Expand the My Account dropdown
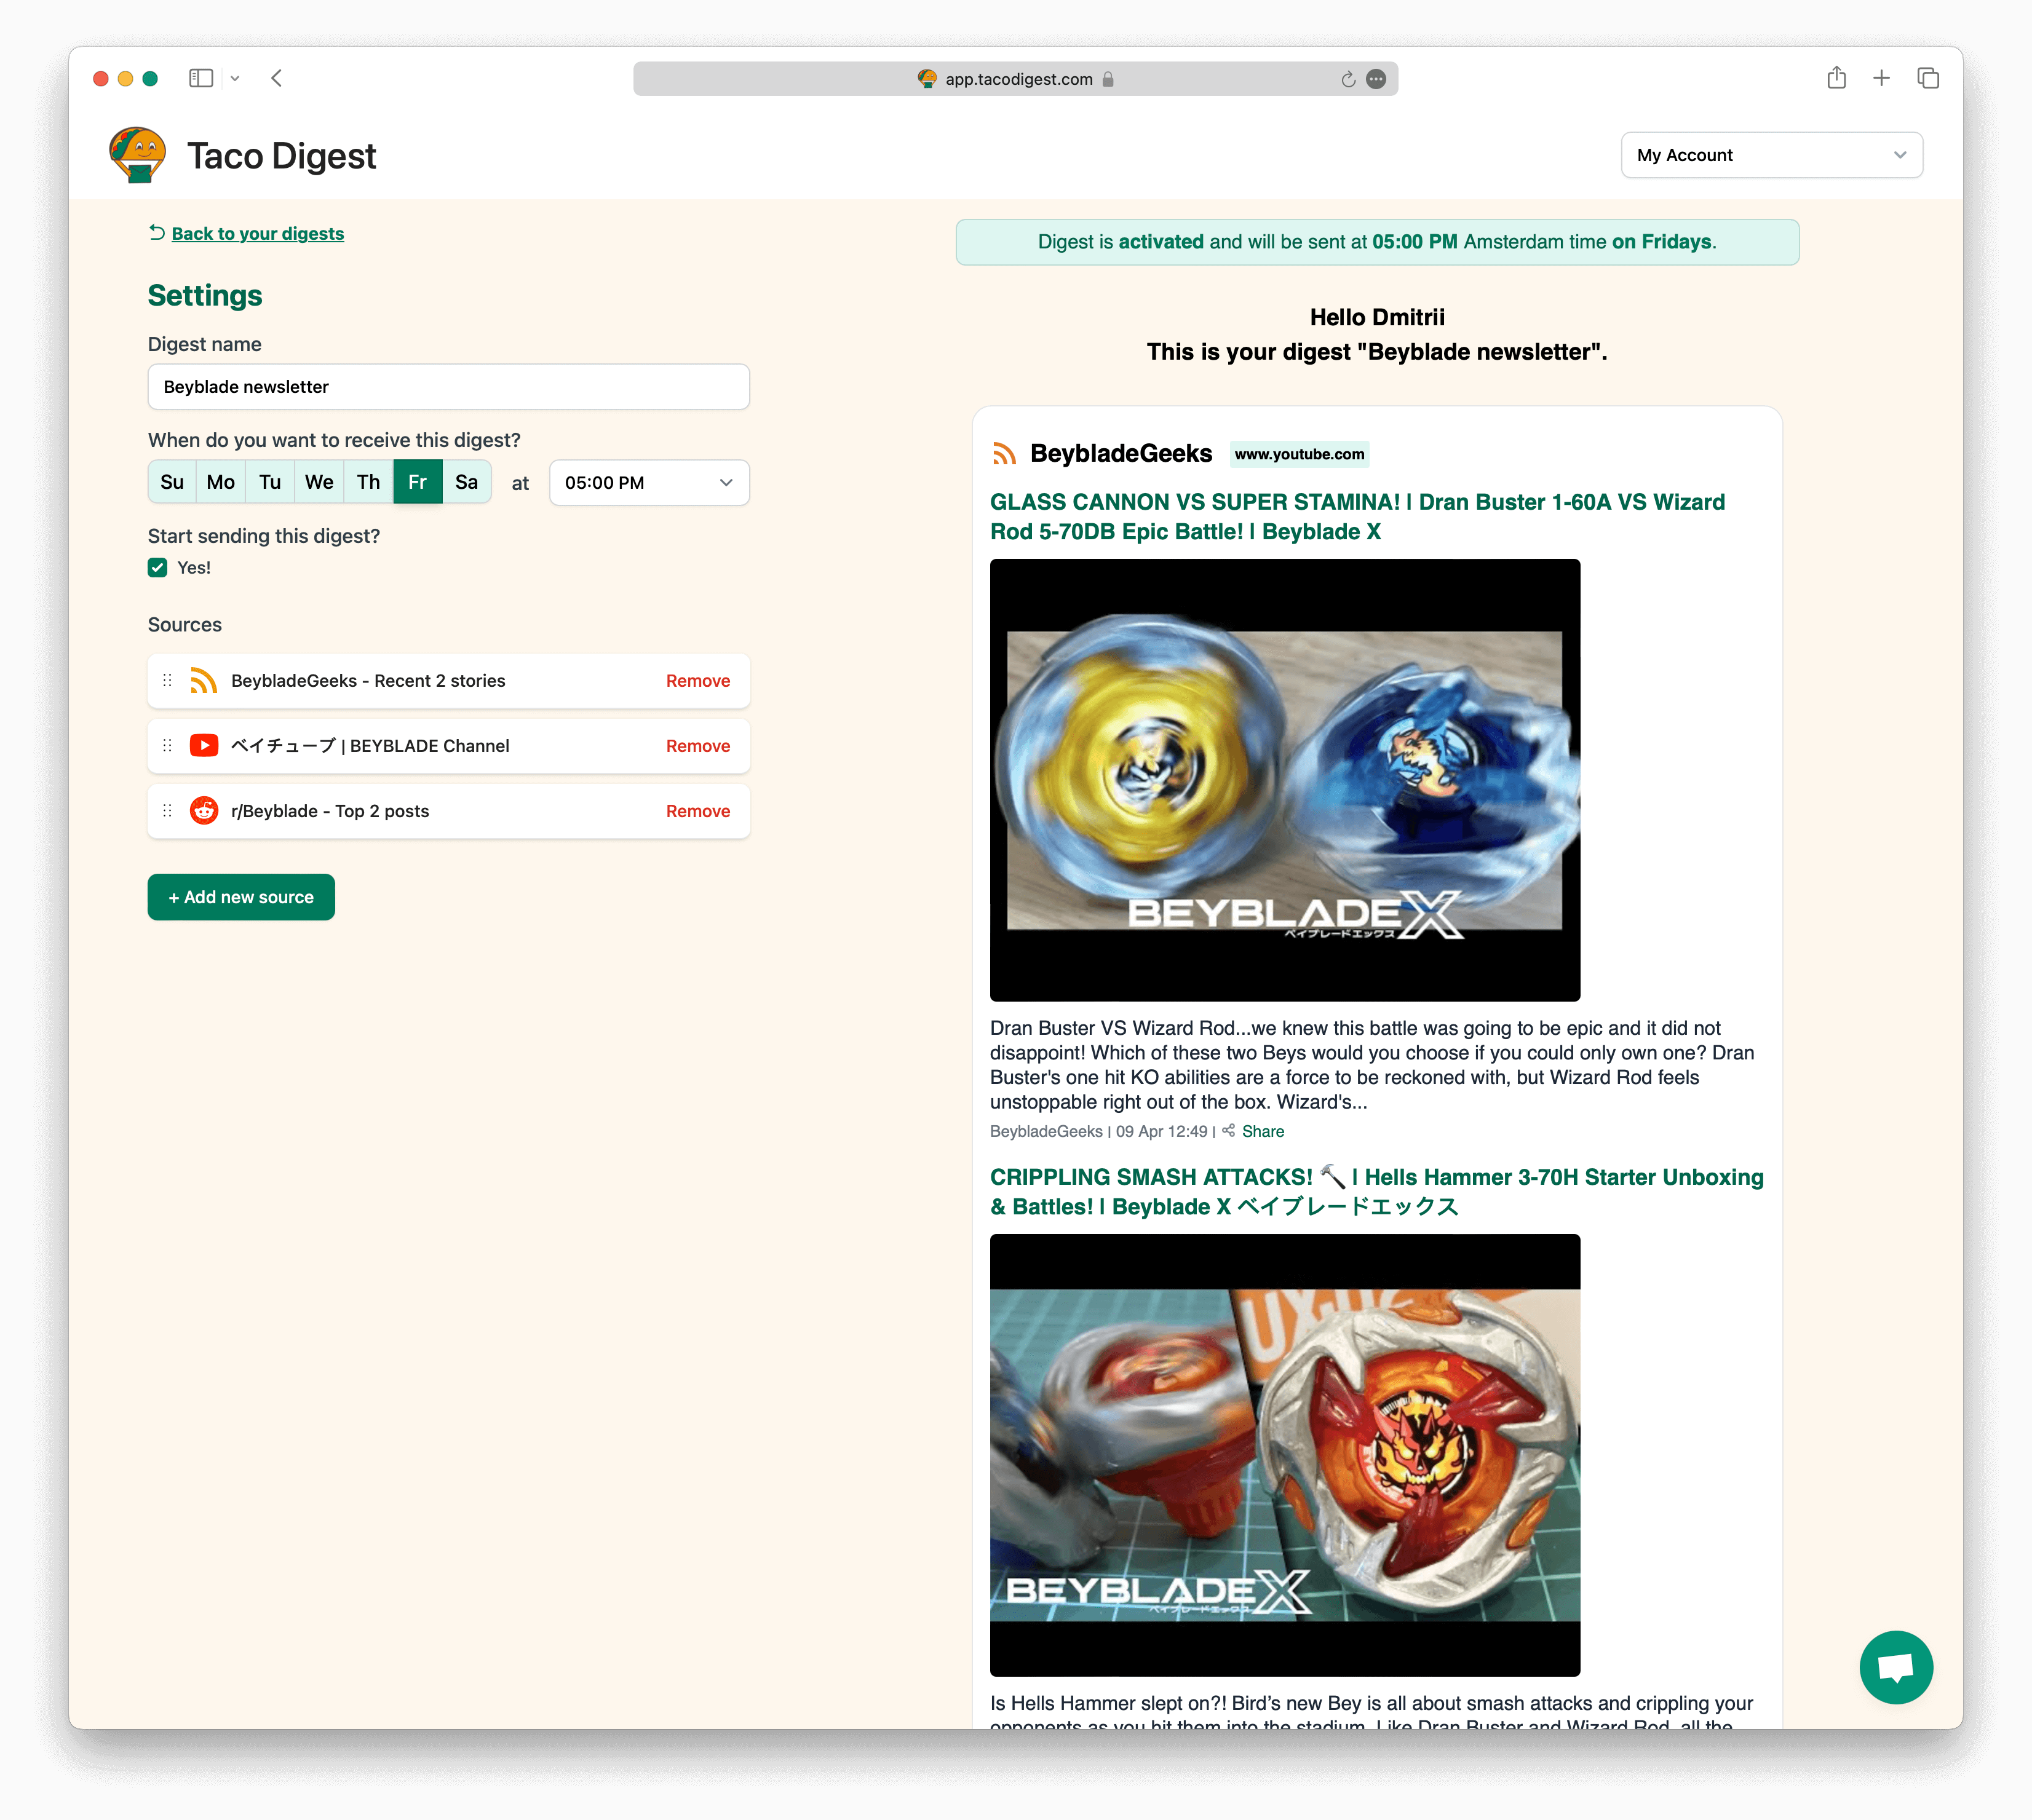2032x1820 pixels. point(1771,155)
